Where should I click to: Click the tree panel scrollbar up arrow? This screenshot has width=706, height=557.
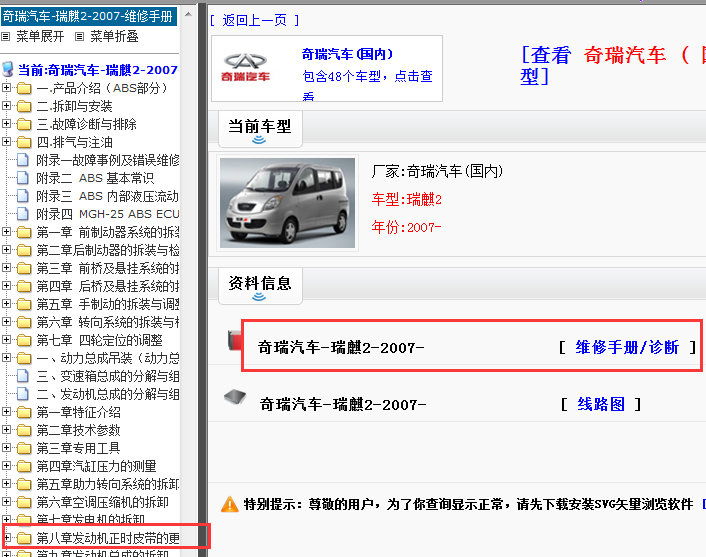pos(189,14)
